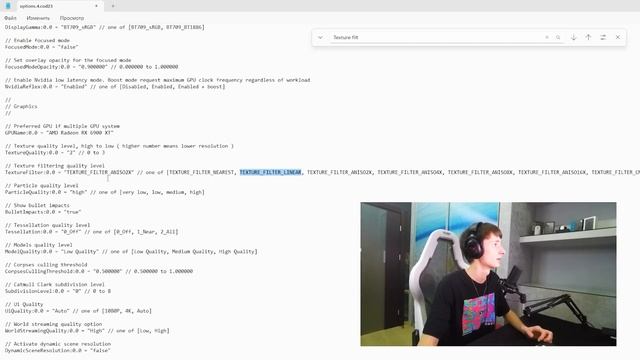Click the ModelQuality:0.0 Low Quality line
The image size is (640, 360).
(131, 251)
